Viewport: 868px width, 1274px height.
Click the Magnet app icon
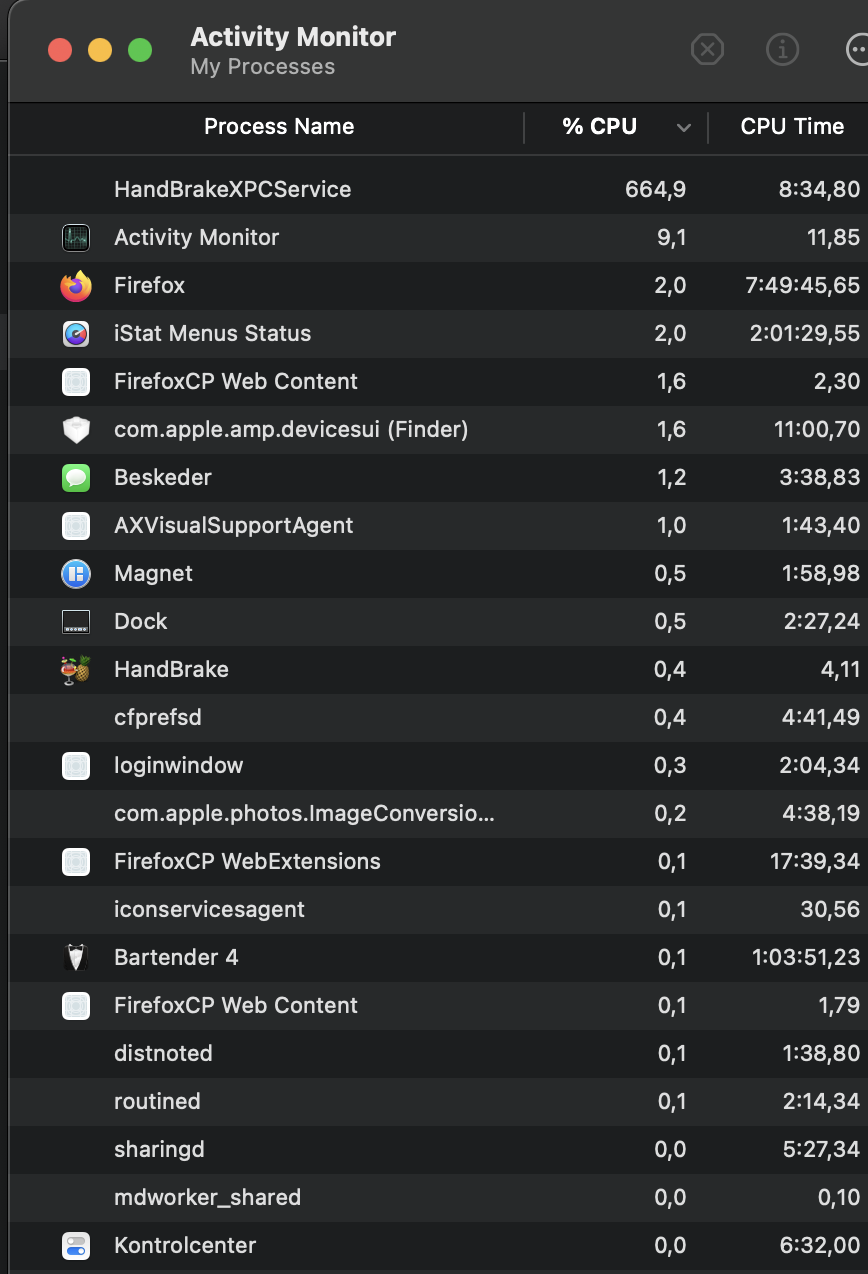click(x=76, y=574)
